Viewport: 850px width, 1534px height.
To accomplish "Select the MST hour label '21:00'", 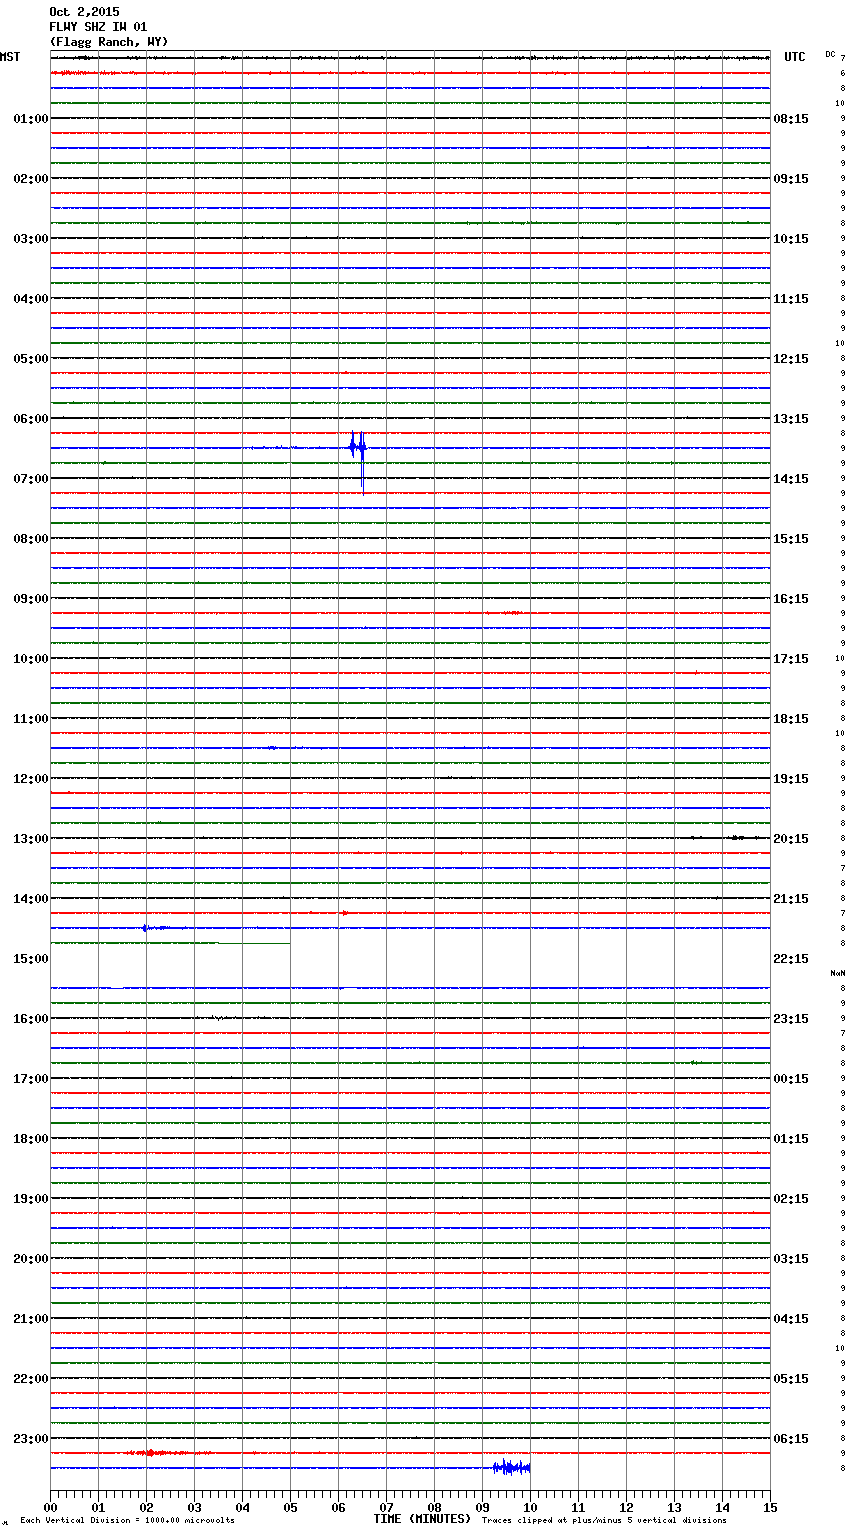I will [31, 1319].
